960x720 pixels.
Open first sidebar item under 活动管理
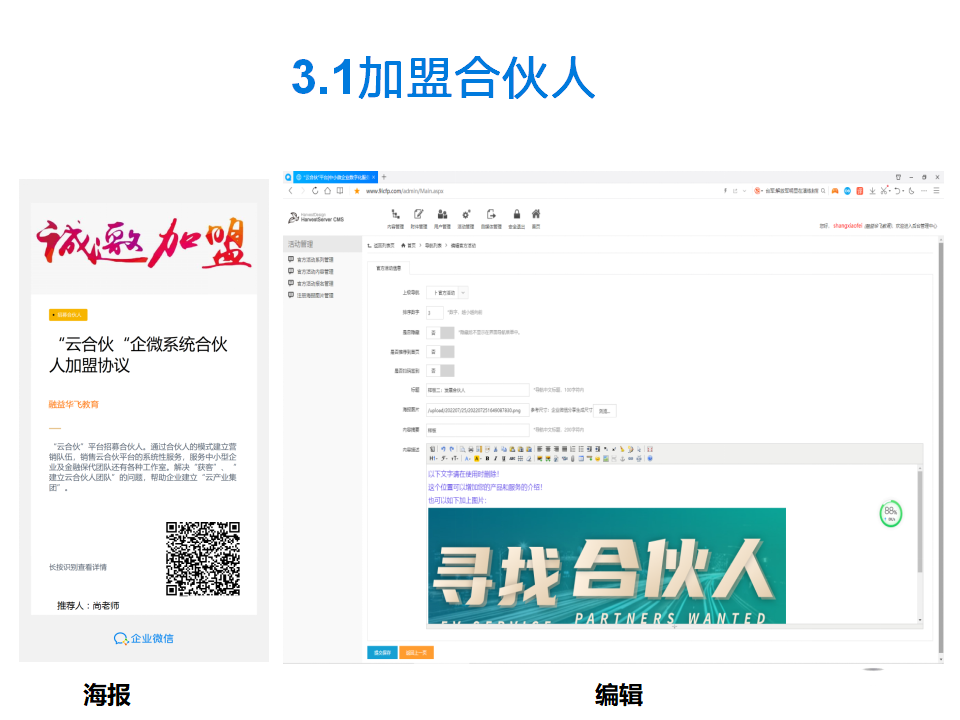coord(311,260)
